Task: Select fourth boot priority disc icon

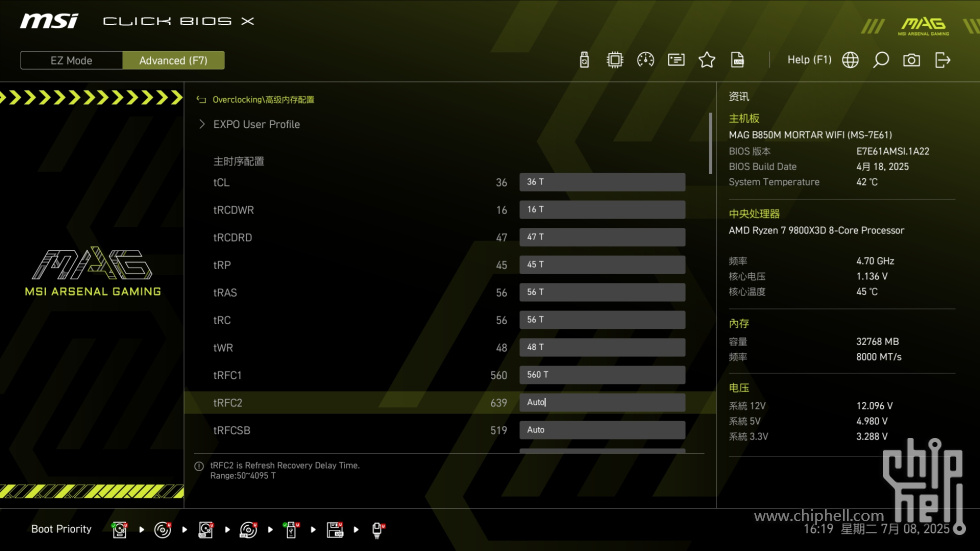Action: (248, 530)
